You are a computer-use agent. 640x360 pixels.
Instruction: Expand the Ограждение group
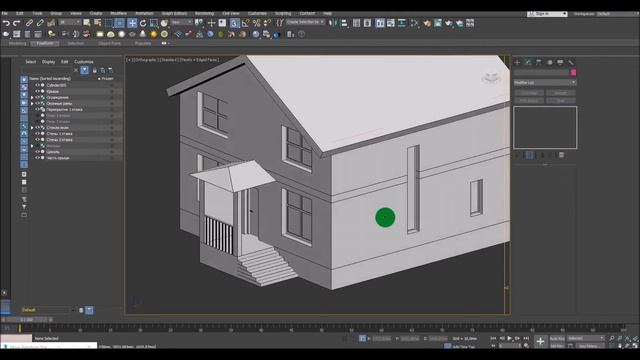click(32, 98)
